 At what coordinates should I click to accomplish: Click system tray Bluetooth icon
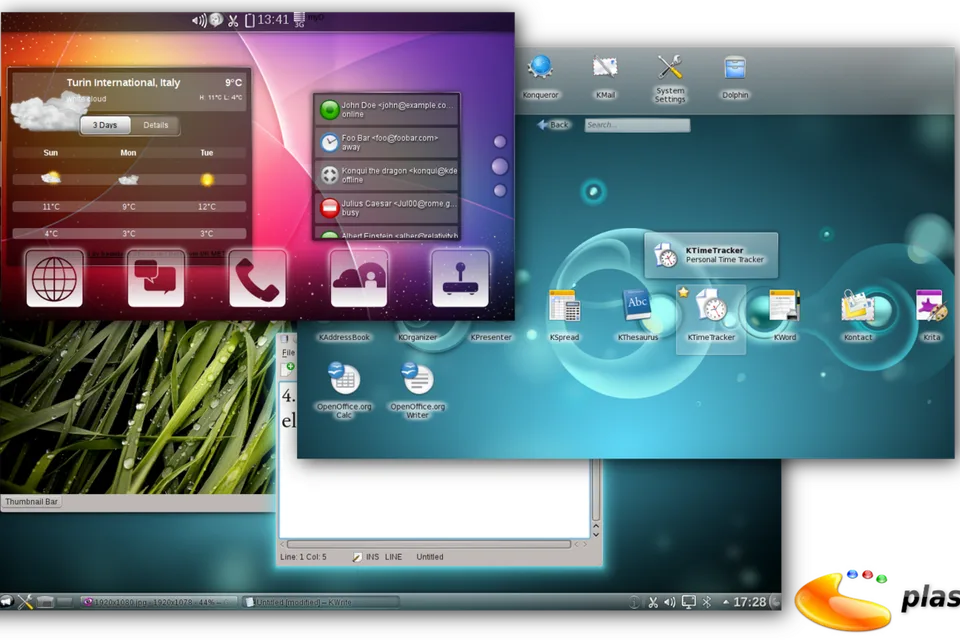point(707,603)
